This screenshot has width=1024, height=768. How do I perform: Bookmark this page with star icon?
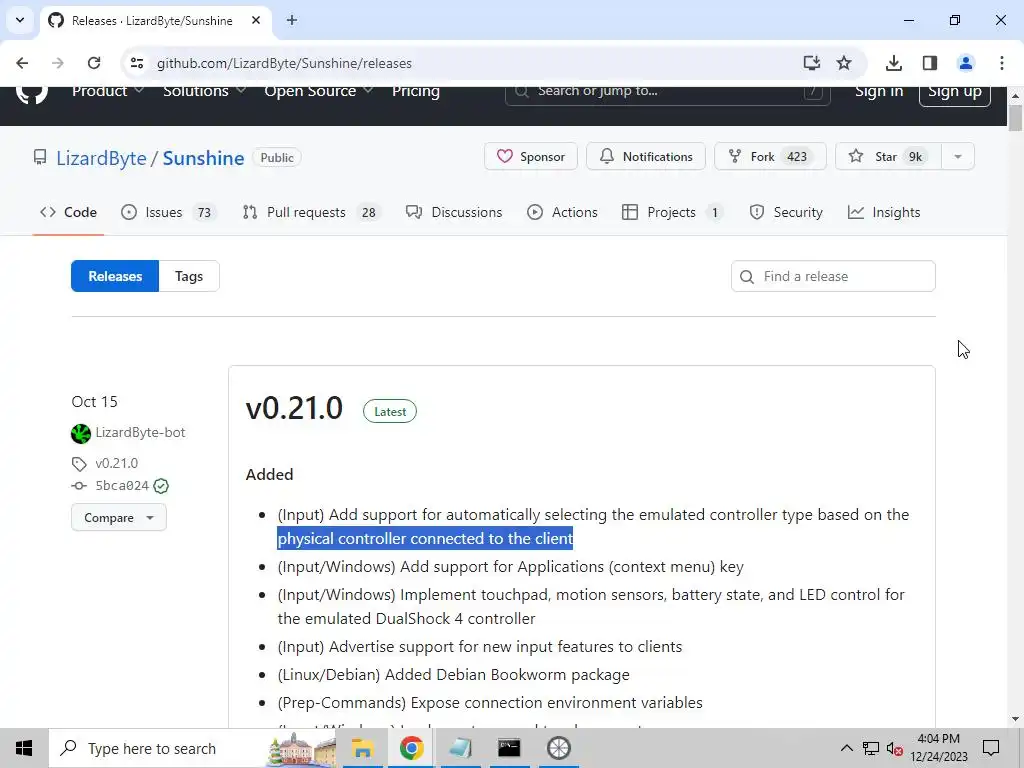point(844,63)
